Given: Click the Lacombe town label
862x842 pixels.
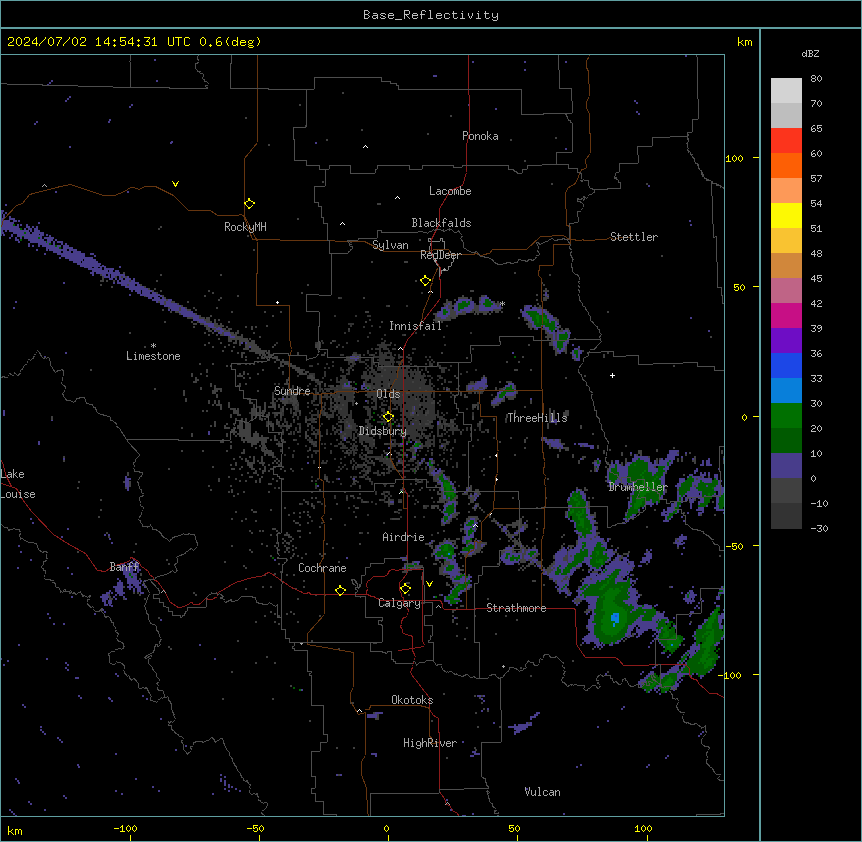Looking at the screenshot, I should [450, 191].
